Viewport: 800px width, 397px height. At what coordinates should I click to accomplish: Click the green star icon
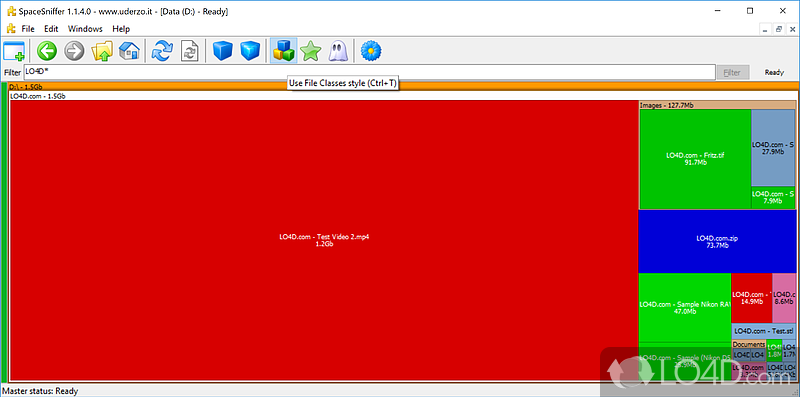click(x=311, y=51)
